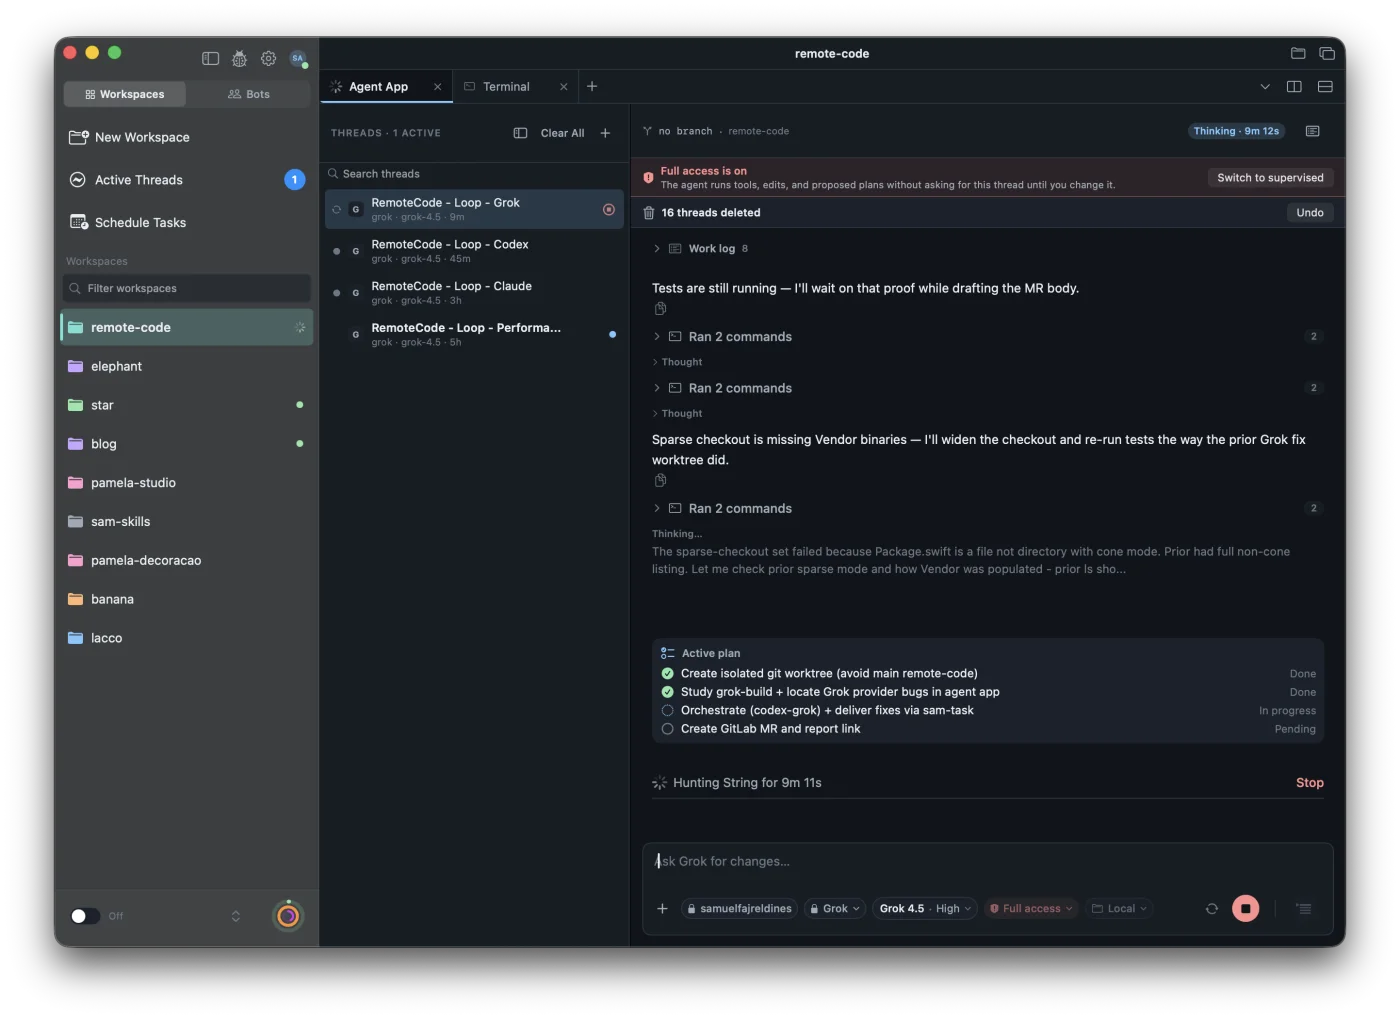This screenshot has height=1019, width=1400.
Task: Toggle threads panel layout icon
Action: click(x=520, y=133)
